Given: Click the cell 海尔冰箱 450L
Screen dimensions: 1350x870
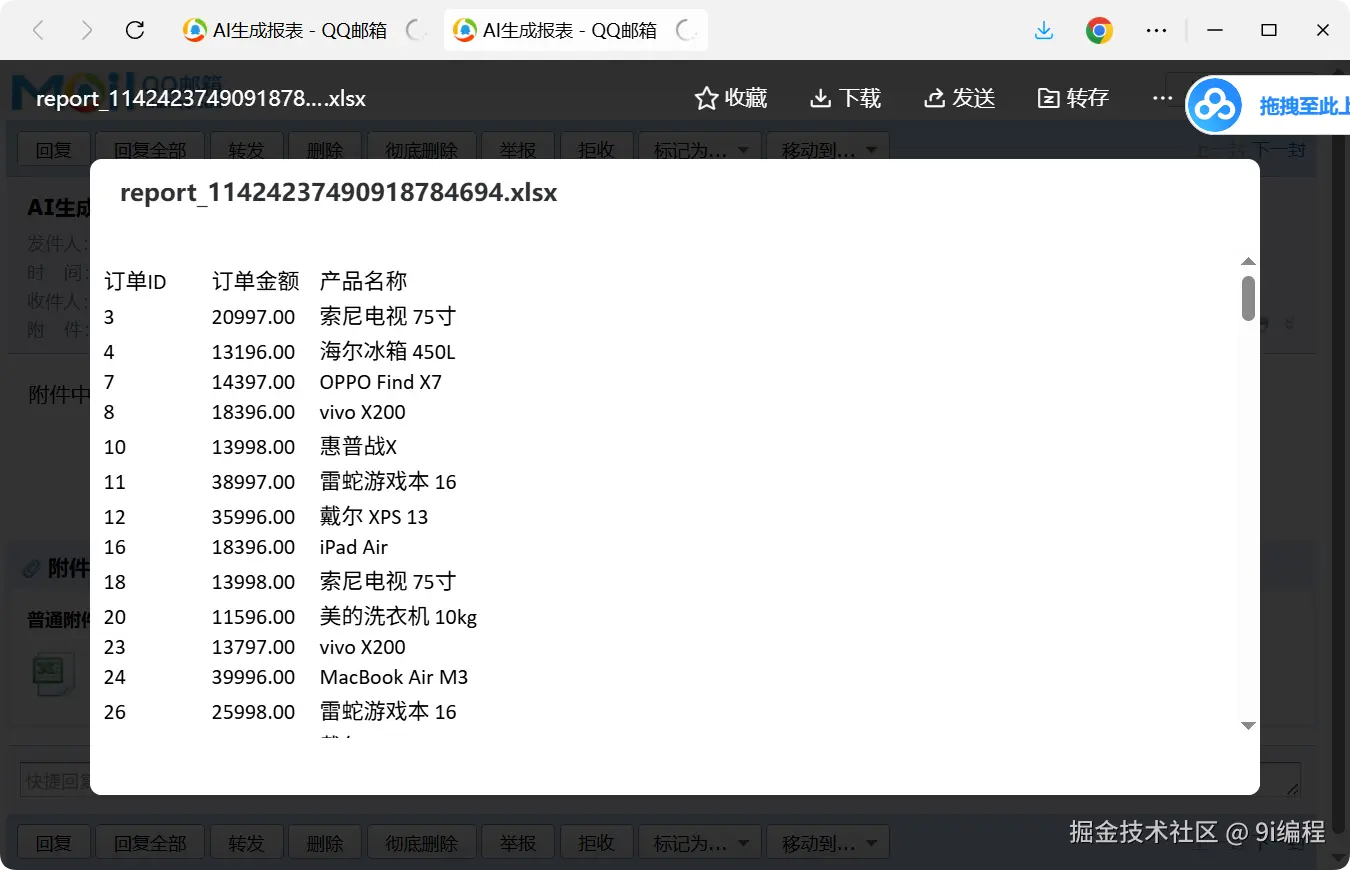Looking at the screenshot, I should click(388, 352).
